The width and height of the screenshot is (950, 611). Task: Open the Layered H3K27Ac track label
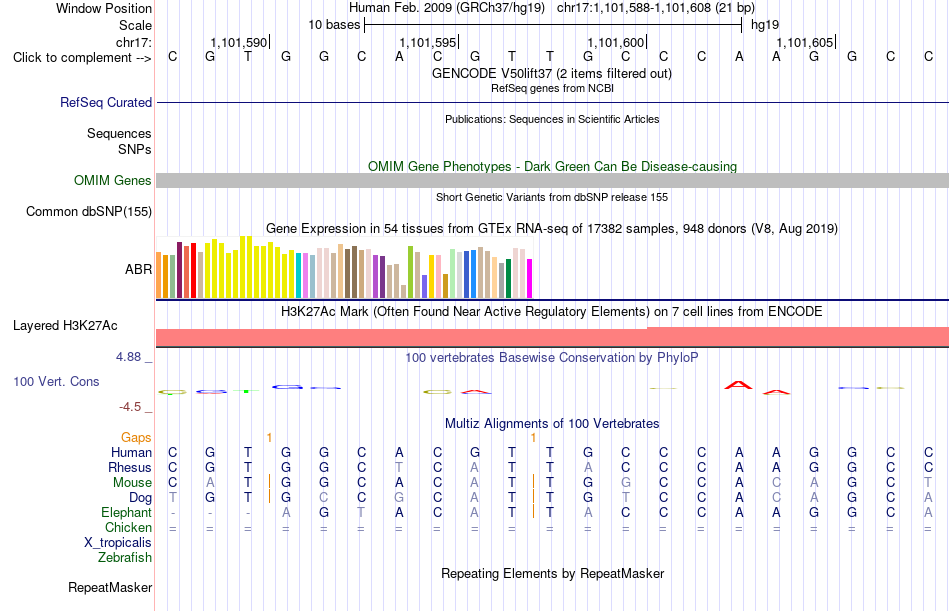tap(65, 326)
